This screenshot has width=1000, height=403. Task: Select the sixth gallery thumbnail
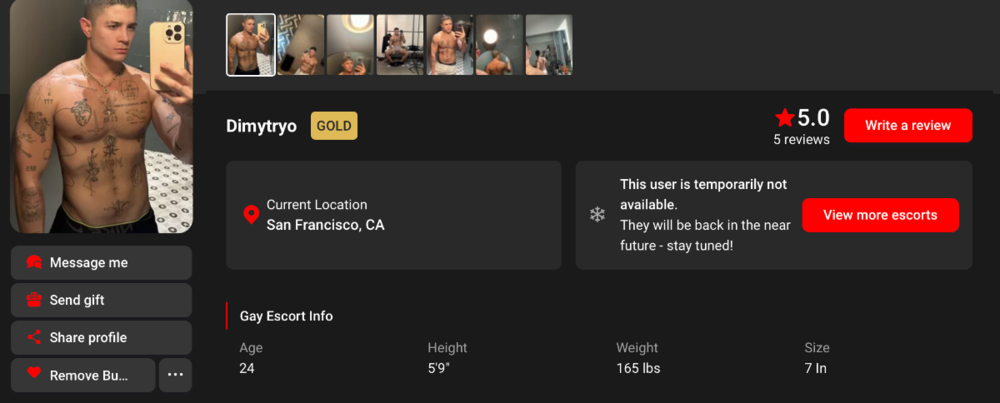pyautogui.click(x=499, y=45)
